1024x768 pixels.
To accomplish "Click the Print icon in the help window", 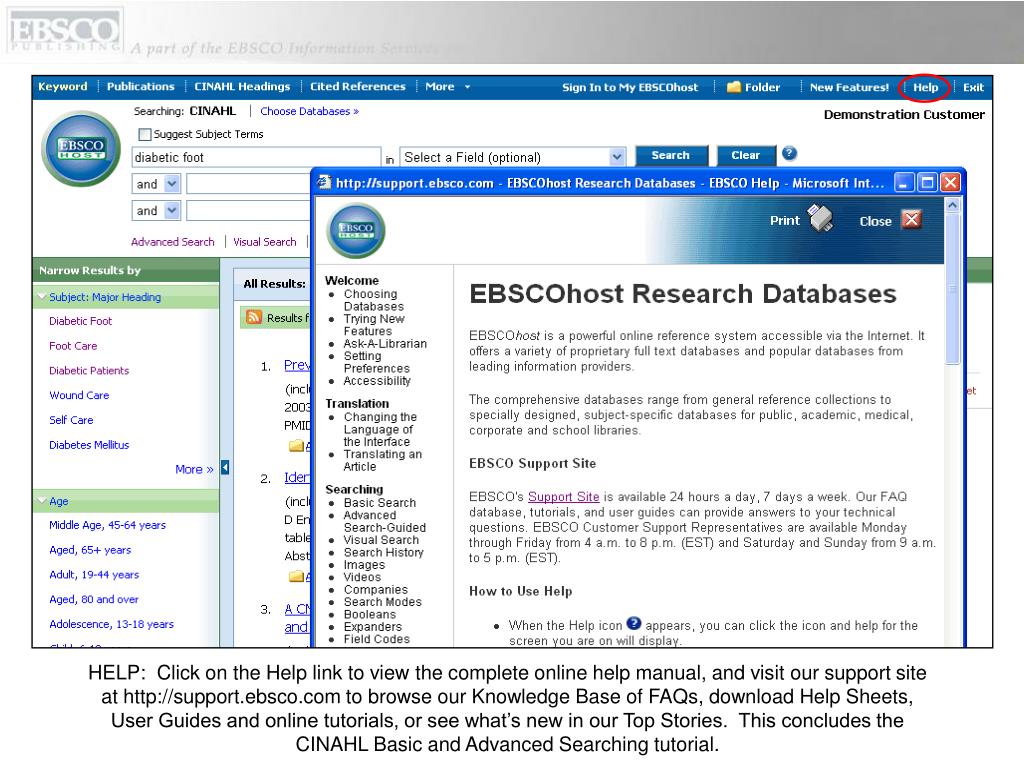I will click(x=820, y=218).
